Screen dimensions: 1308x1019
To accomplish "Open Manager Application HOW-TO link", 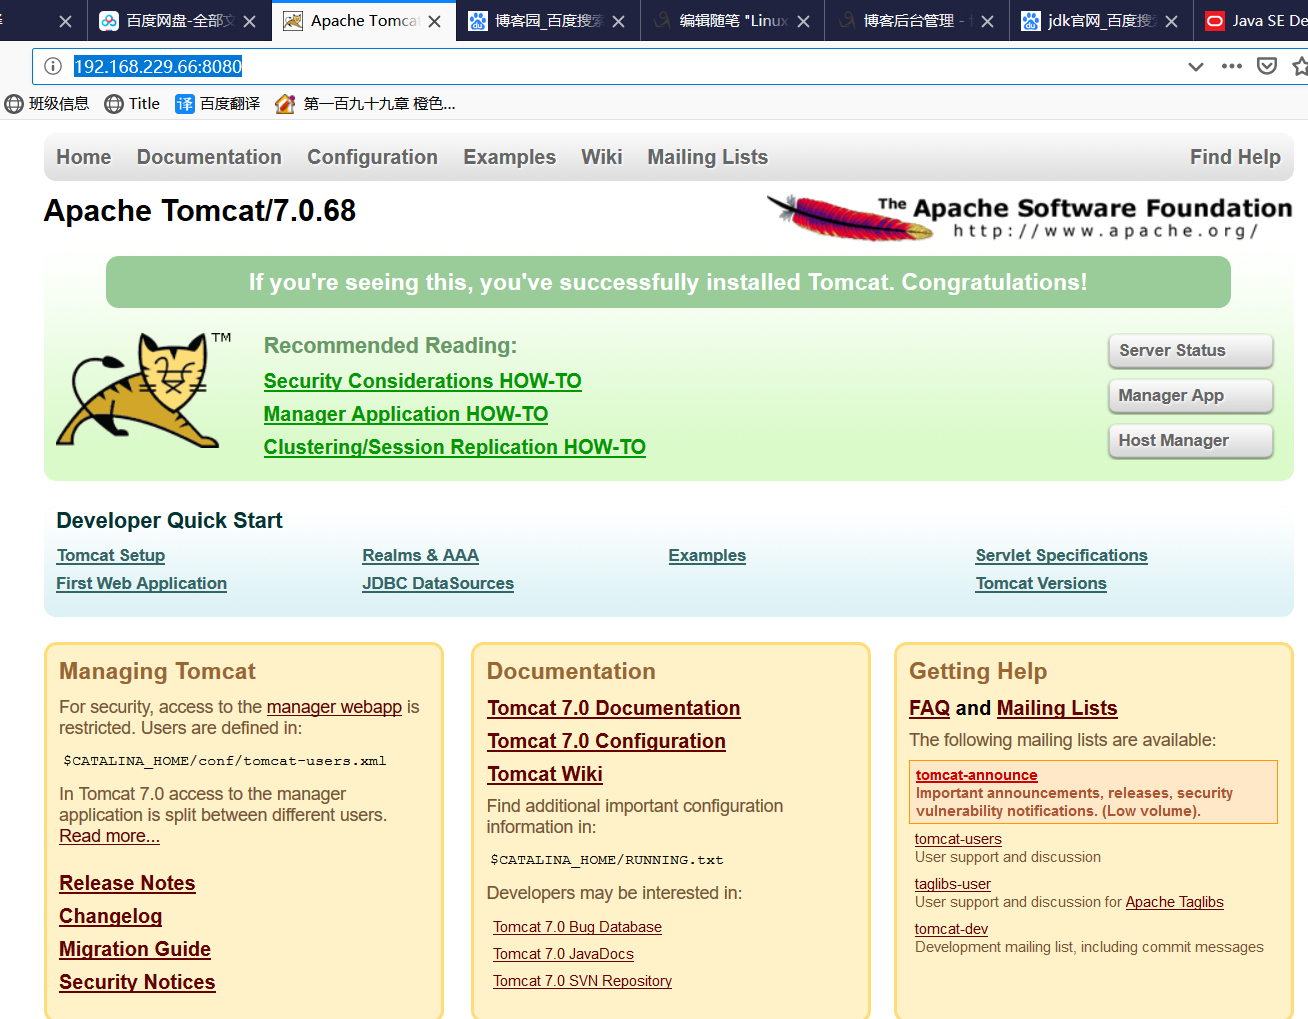I will click(406, 414).
